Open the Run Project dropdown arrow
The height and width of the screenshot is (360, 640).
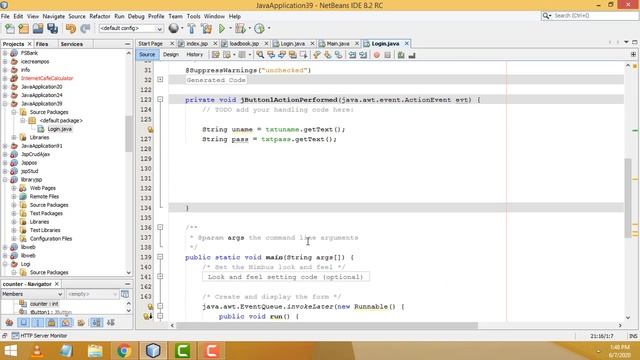click(x=230, y=28)
